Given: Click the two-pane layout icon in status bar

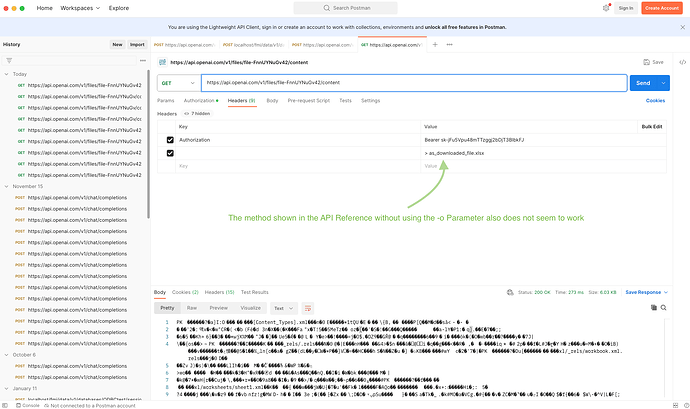Looking at the screenshot, I should tap(675, 405).
